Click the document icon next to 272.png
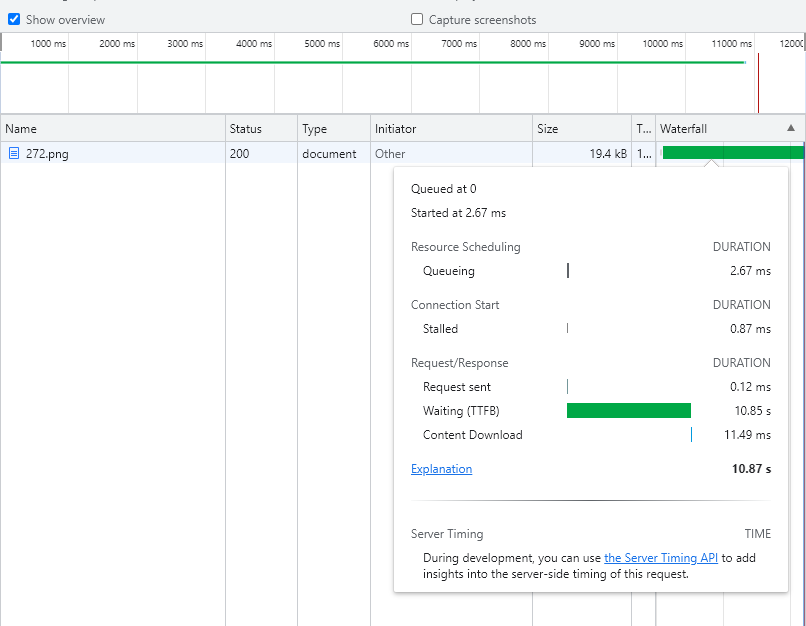This screenshot has width=806, height=626. click(14, 153)
